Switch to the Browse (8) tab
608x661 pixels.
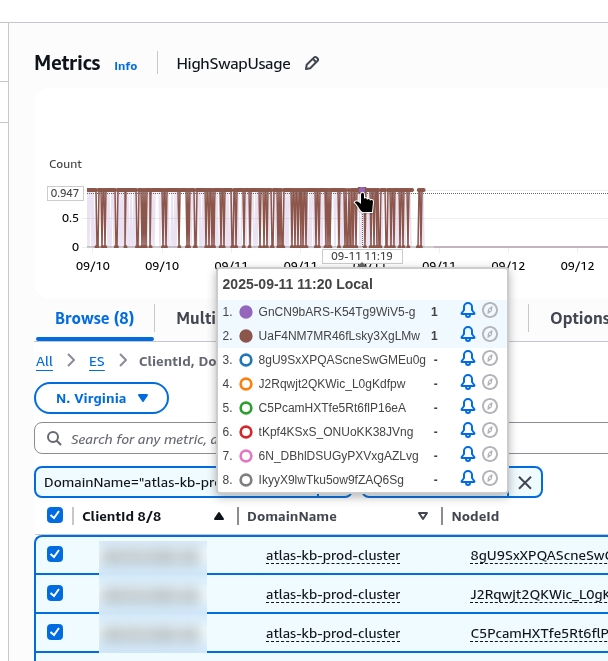point(94,318)
